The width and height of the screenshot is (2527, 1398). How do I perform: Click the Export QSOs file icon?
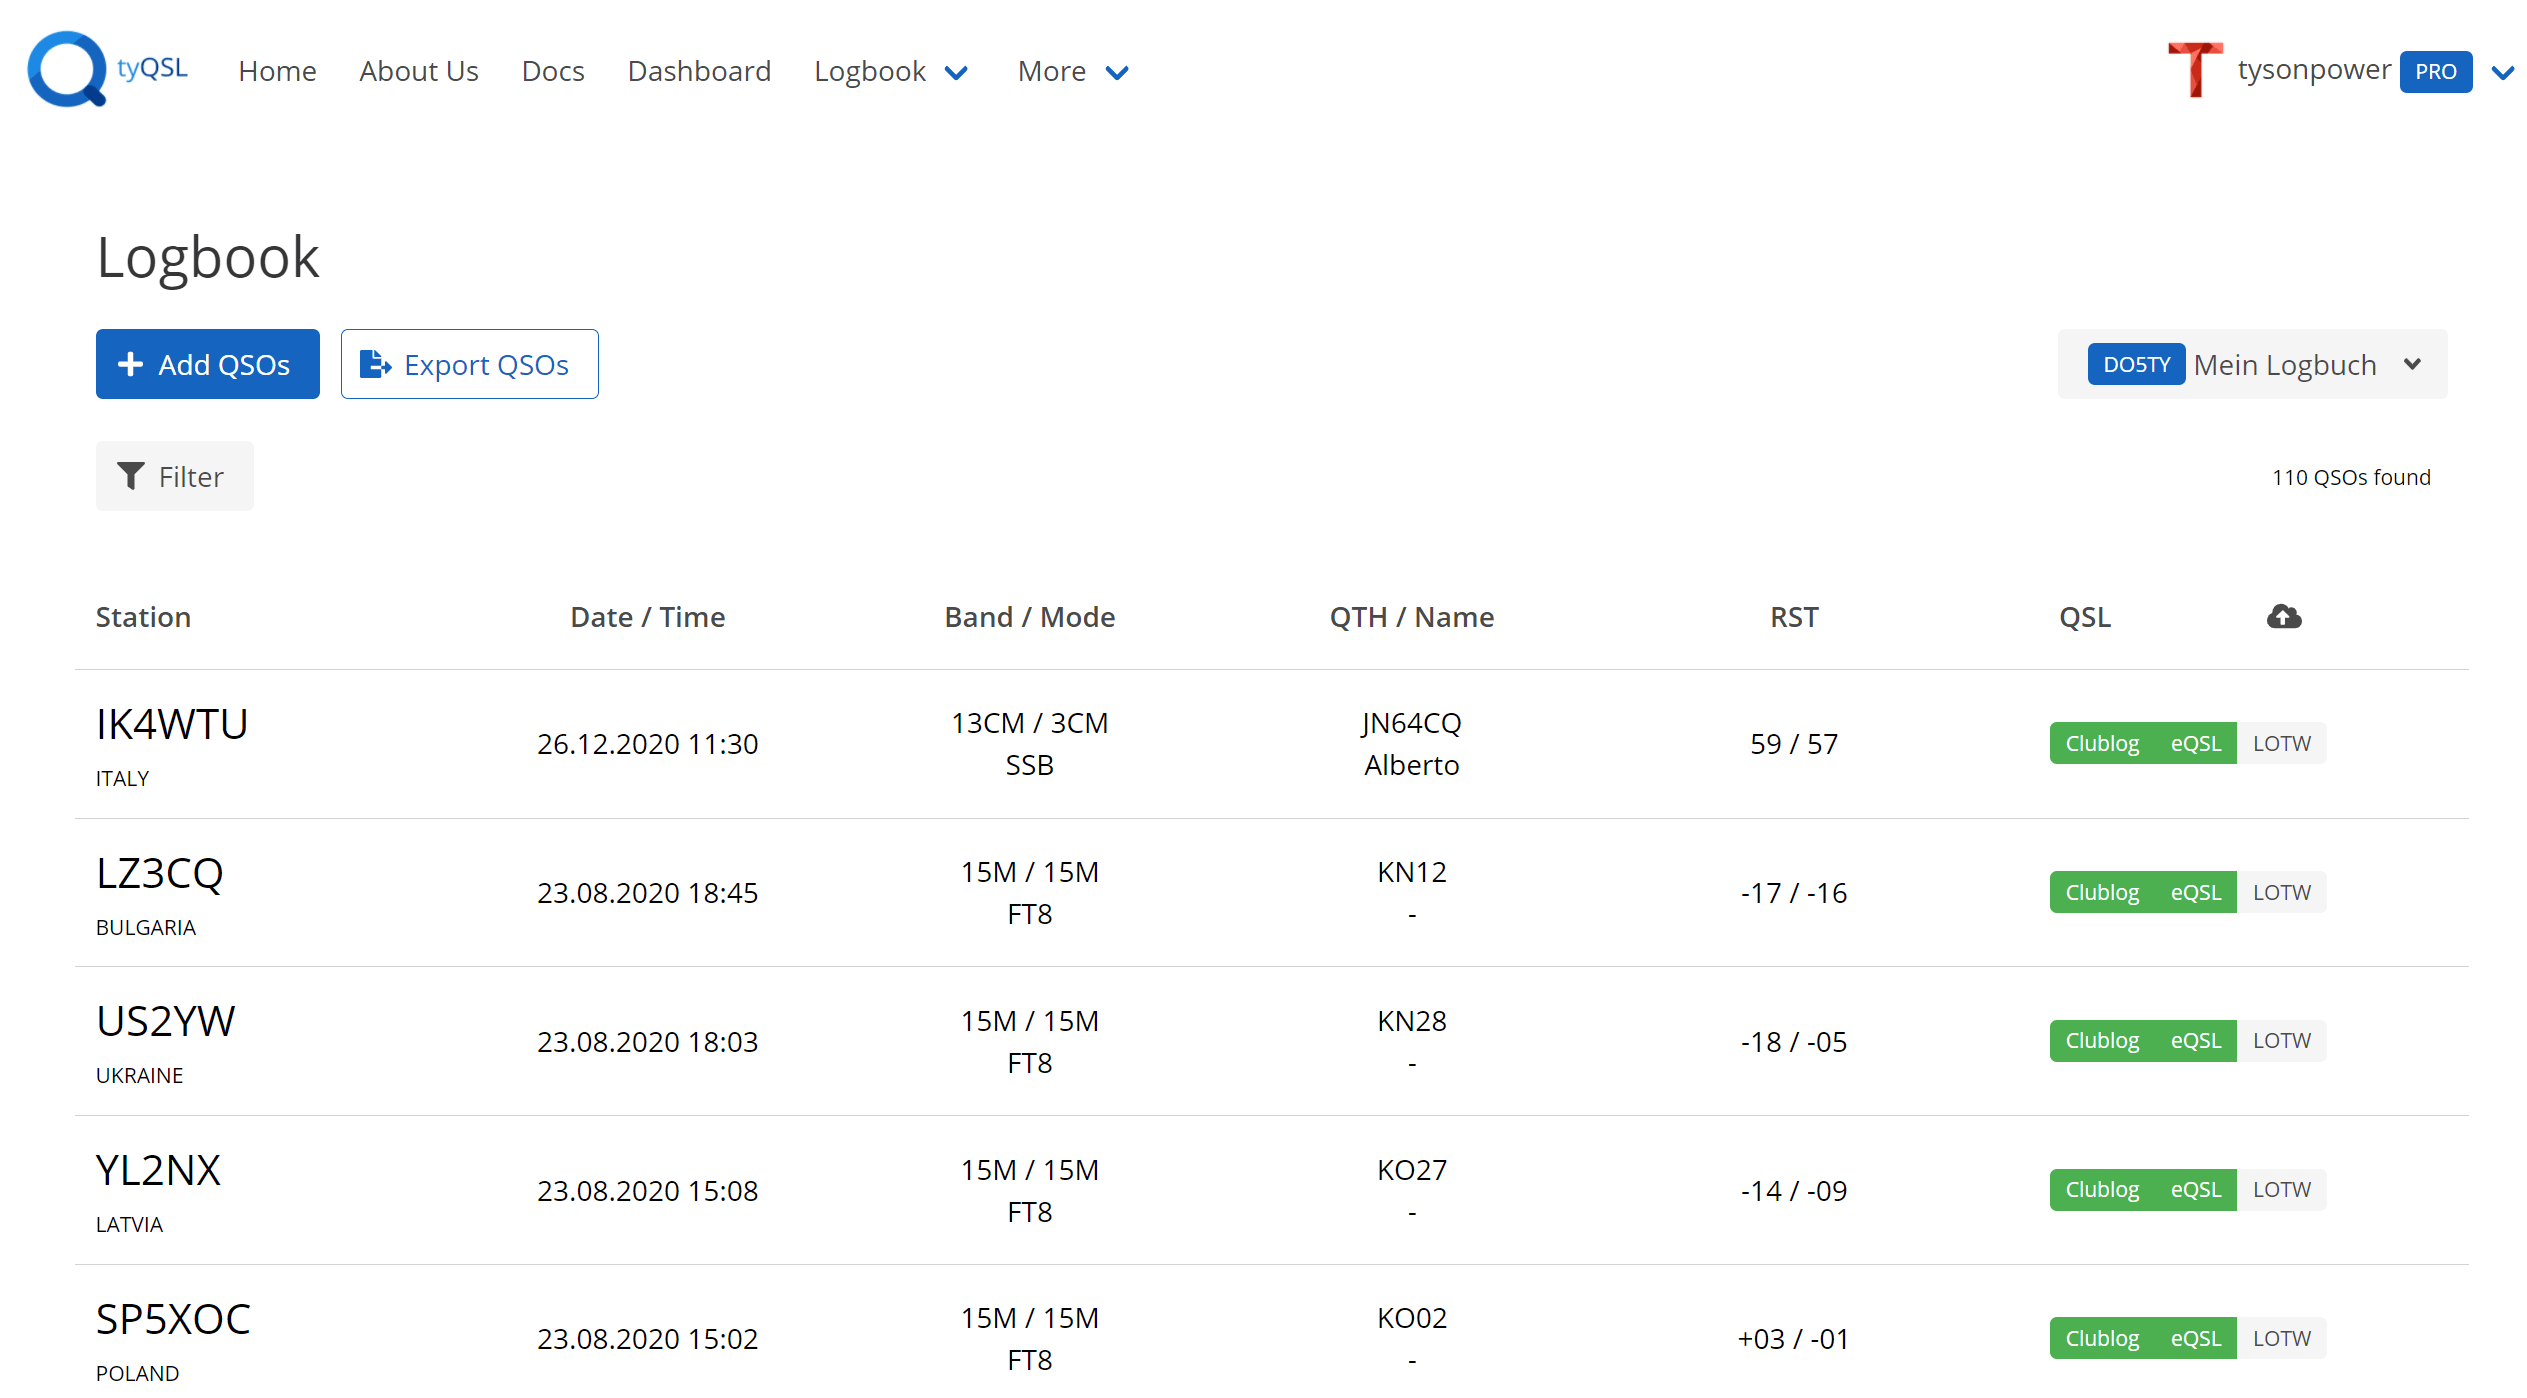[375, 364]
